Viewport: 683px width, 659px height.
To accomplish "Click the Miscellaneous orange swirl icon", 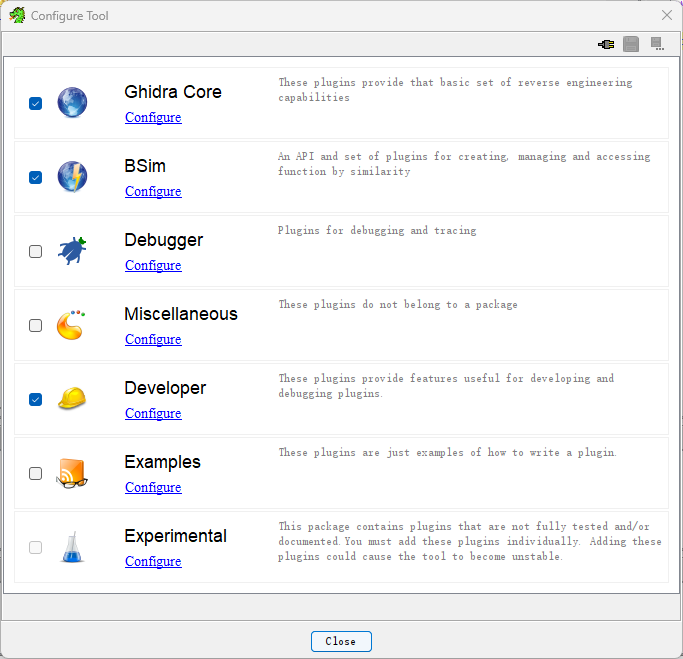I will 71,325.
